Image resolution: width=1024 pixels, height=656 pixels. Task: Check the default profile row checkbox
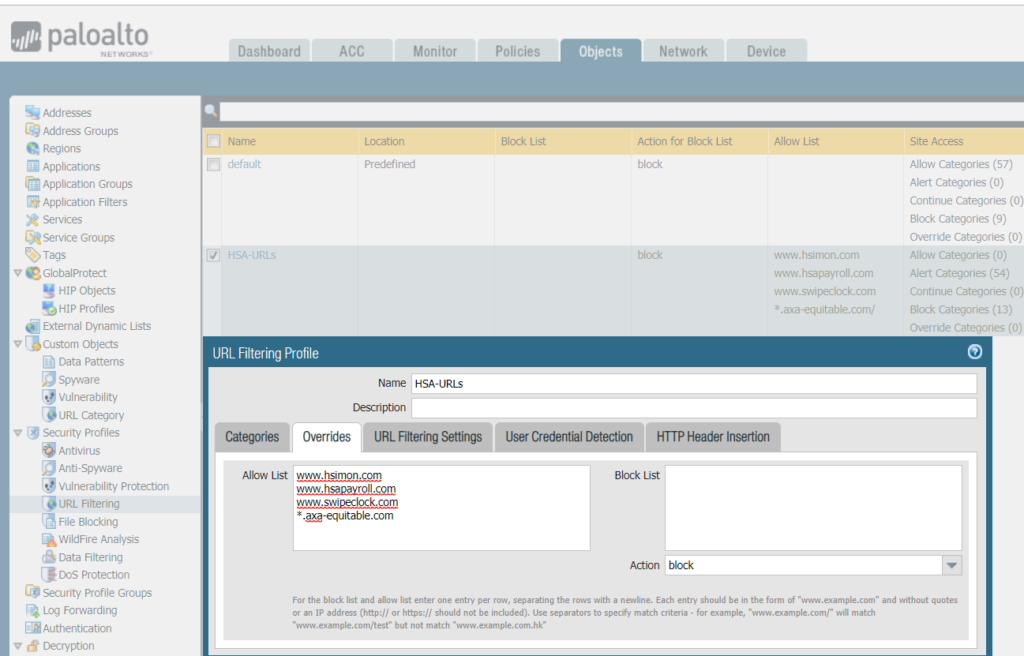(214, 164)
